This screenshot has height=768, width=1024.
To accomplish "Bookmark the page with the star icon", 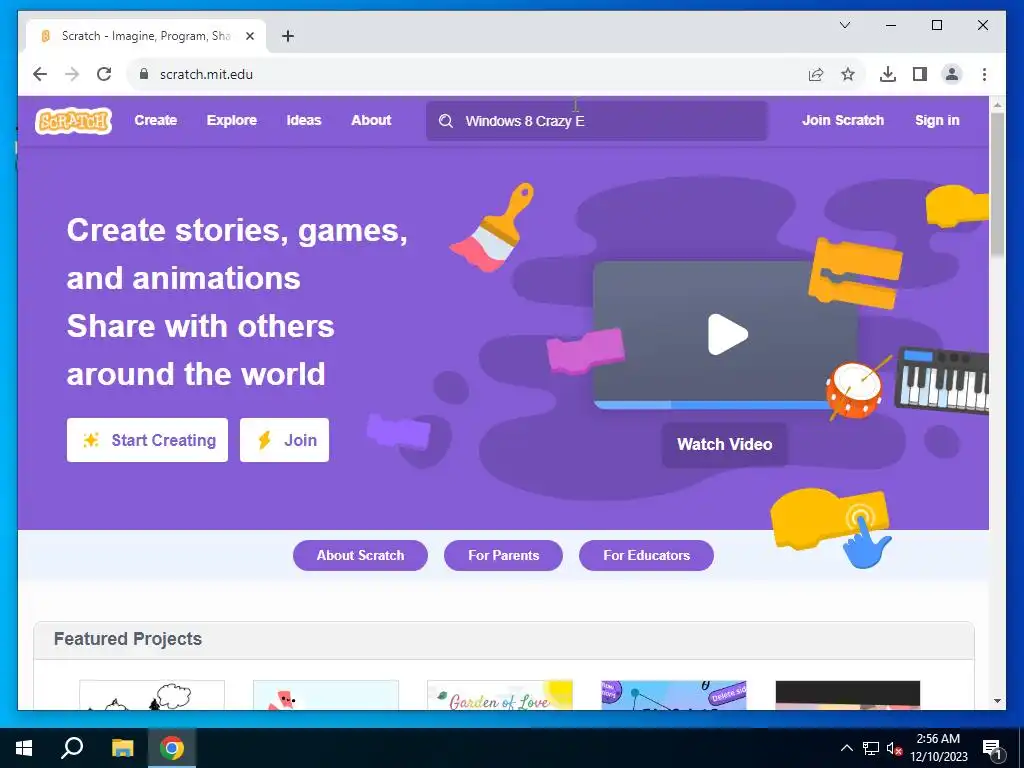I will [x=848, y=74].
